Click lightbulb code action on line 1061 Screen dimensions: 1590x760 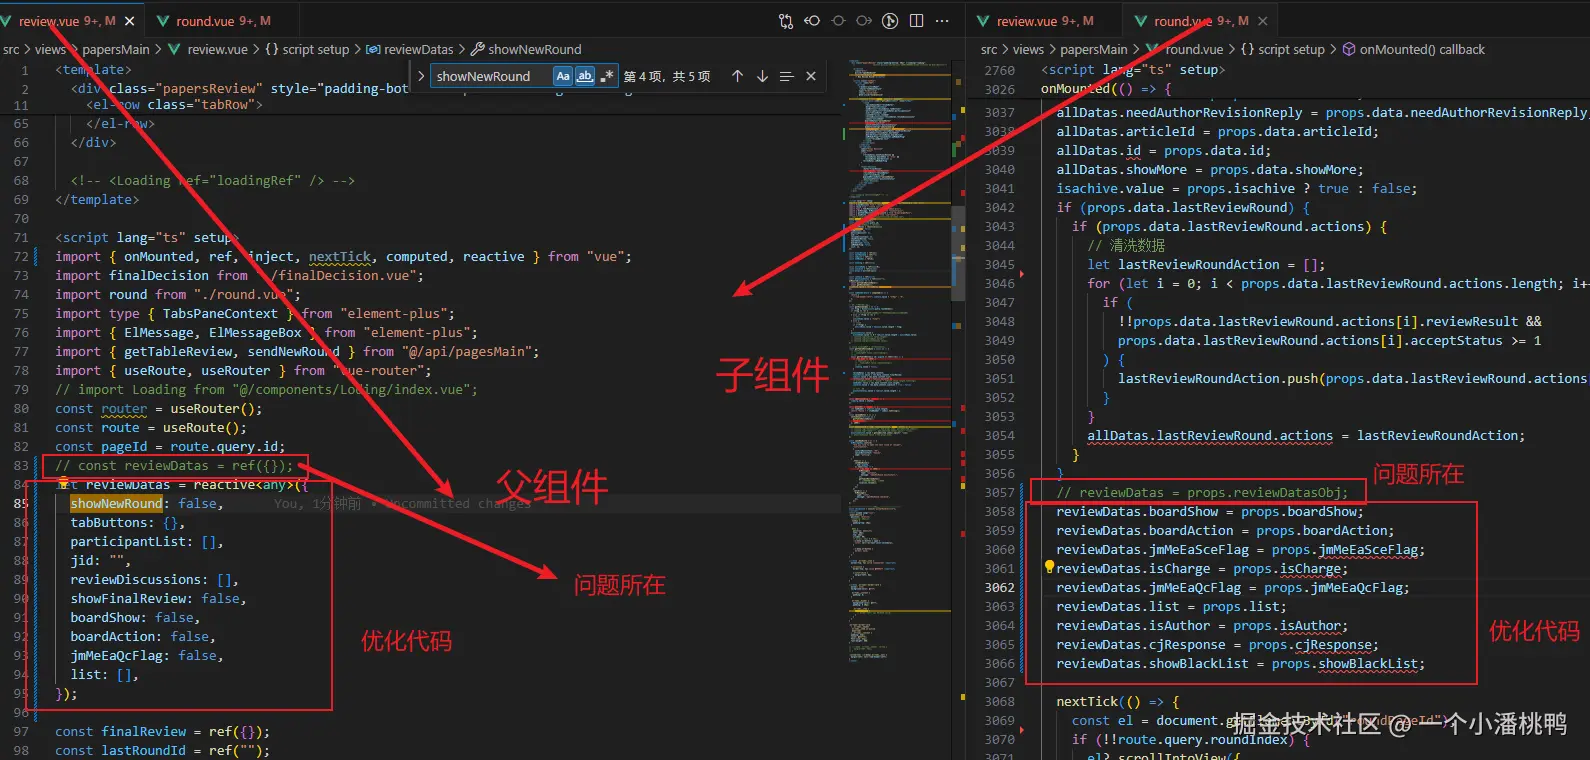tap(1049, 567)
